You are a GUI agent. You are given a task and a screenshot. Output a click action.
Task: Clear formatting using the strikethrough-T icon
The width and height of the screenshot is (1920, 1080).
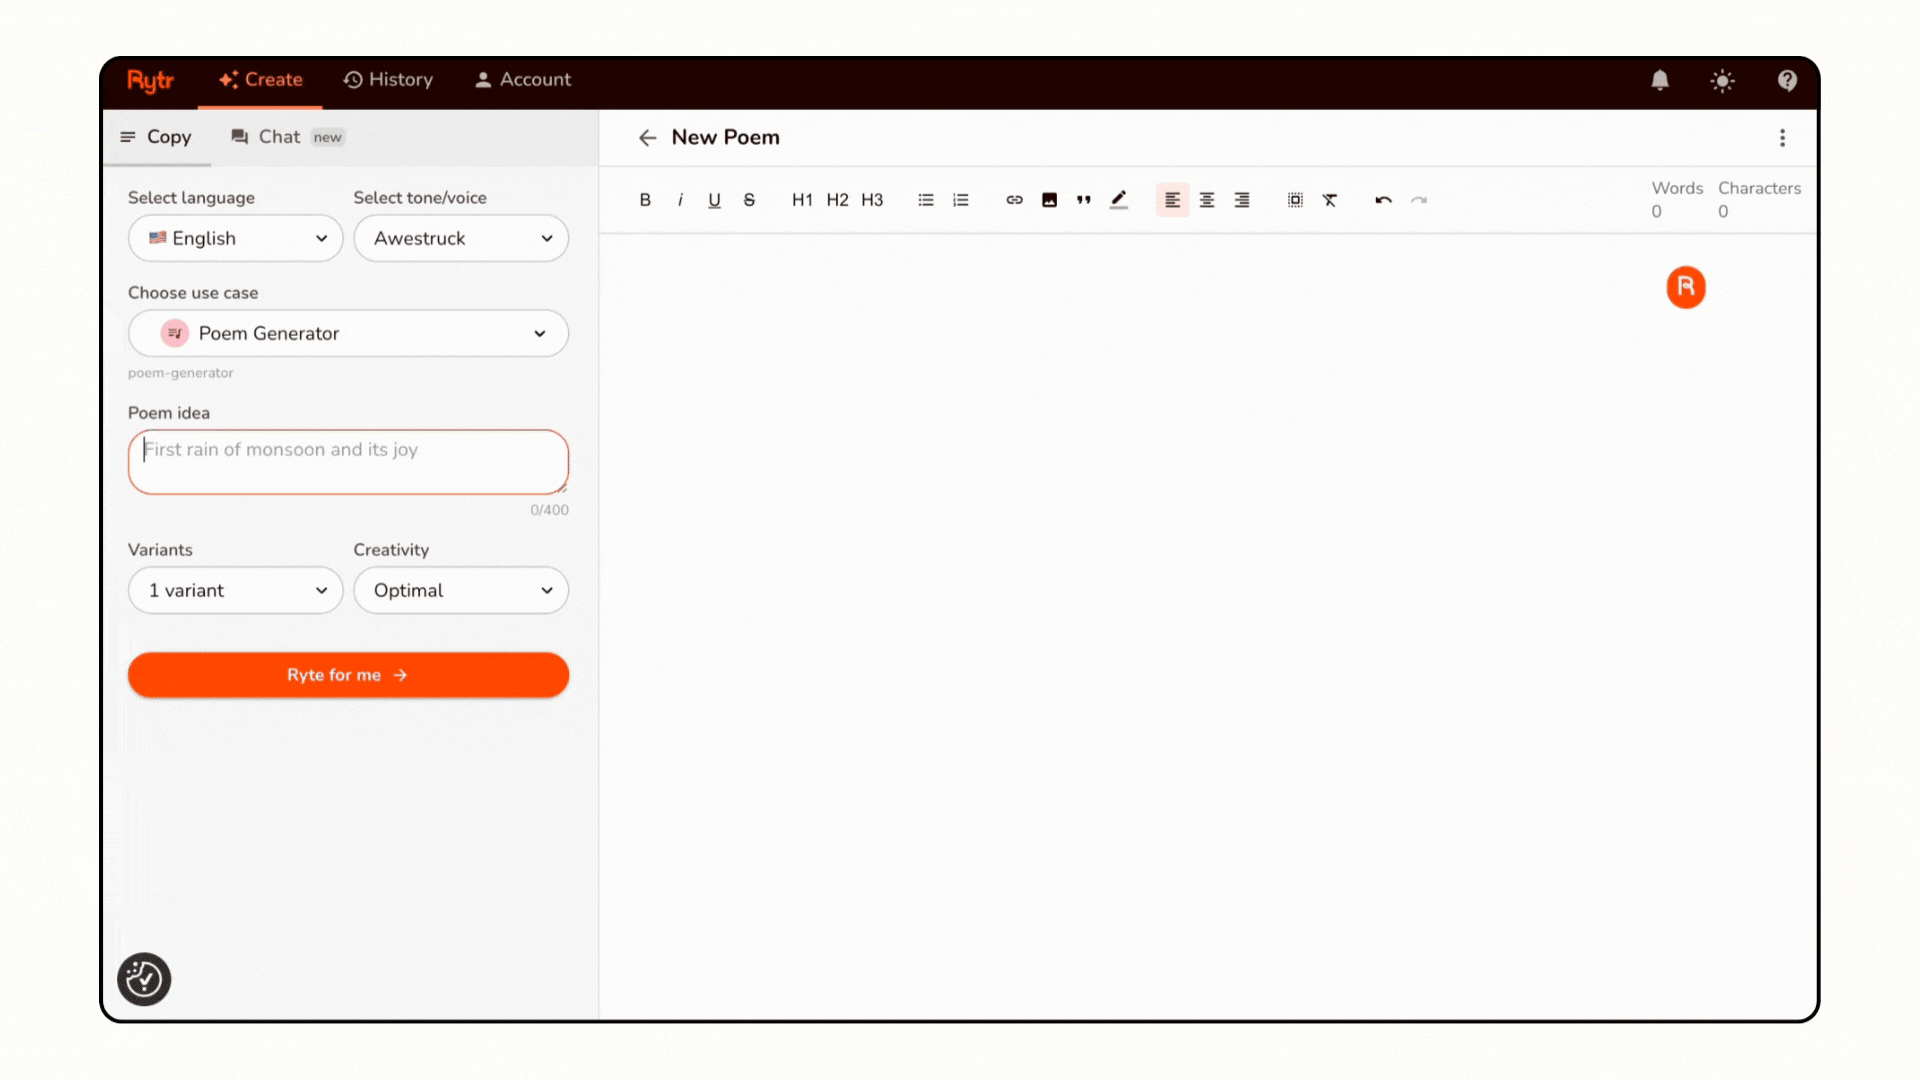[x=1330, y=199]
